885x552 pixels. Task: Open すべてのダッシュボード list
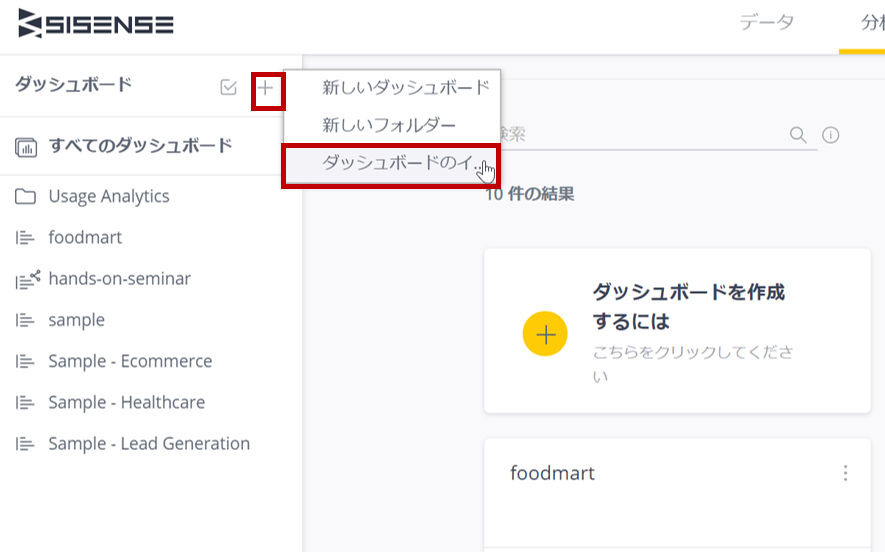tap(140, 146)
